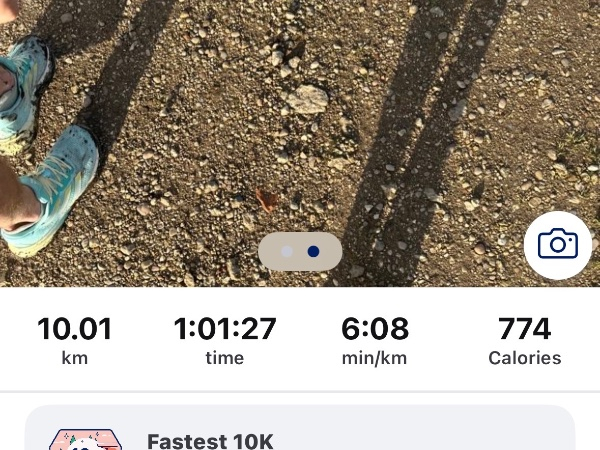This screenshot has height=450, width=600.
Task: Click the 1:01:27 elapsed time value
Action: point(225,329)
